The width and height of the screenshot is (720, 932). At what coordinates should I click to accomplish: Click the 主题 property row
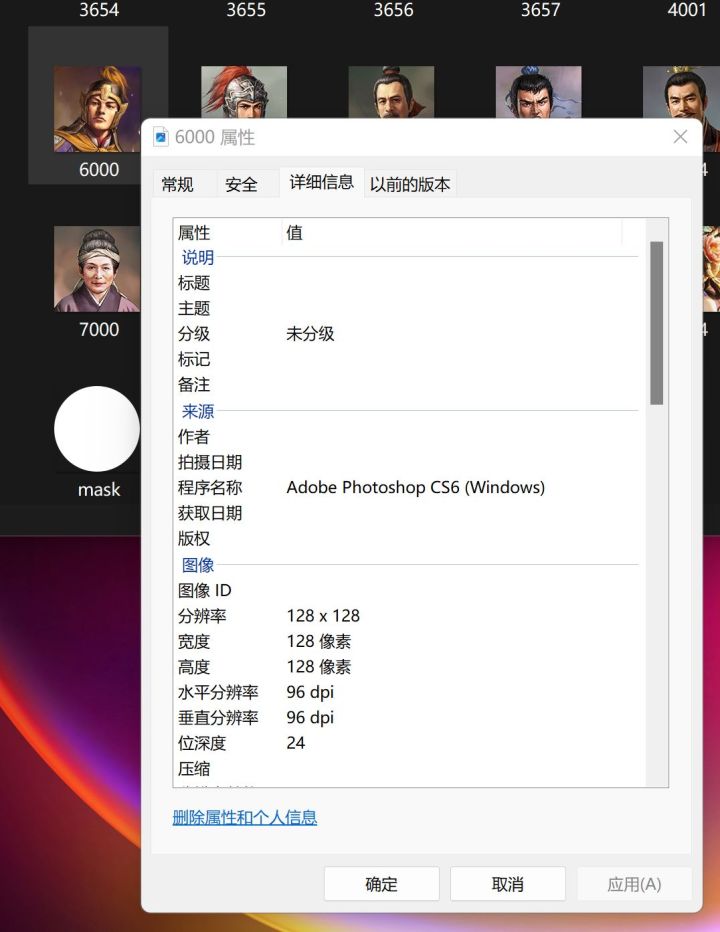[409, 308]
